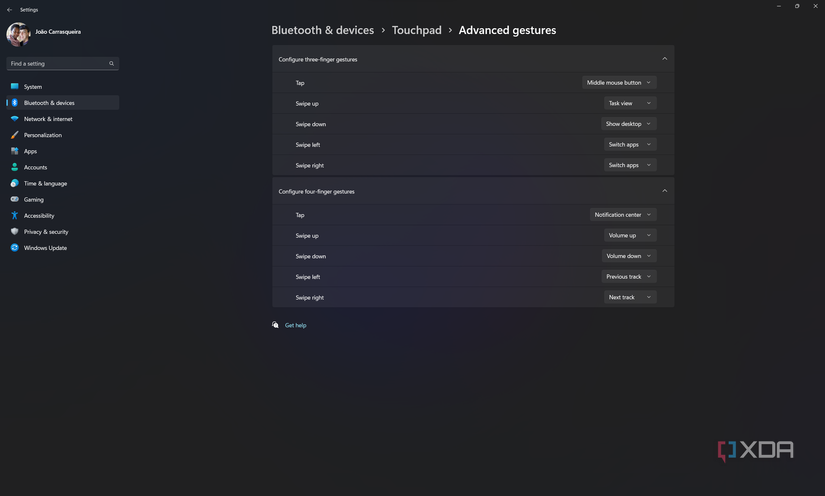825x496 pixels.
Task: Collapse the three-finger gestures section
Action: point(664,59)
